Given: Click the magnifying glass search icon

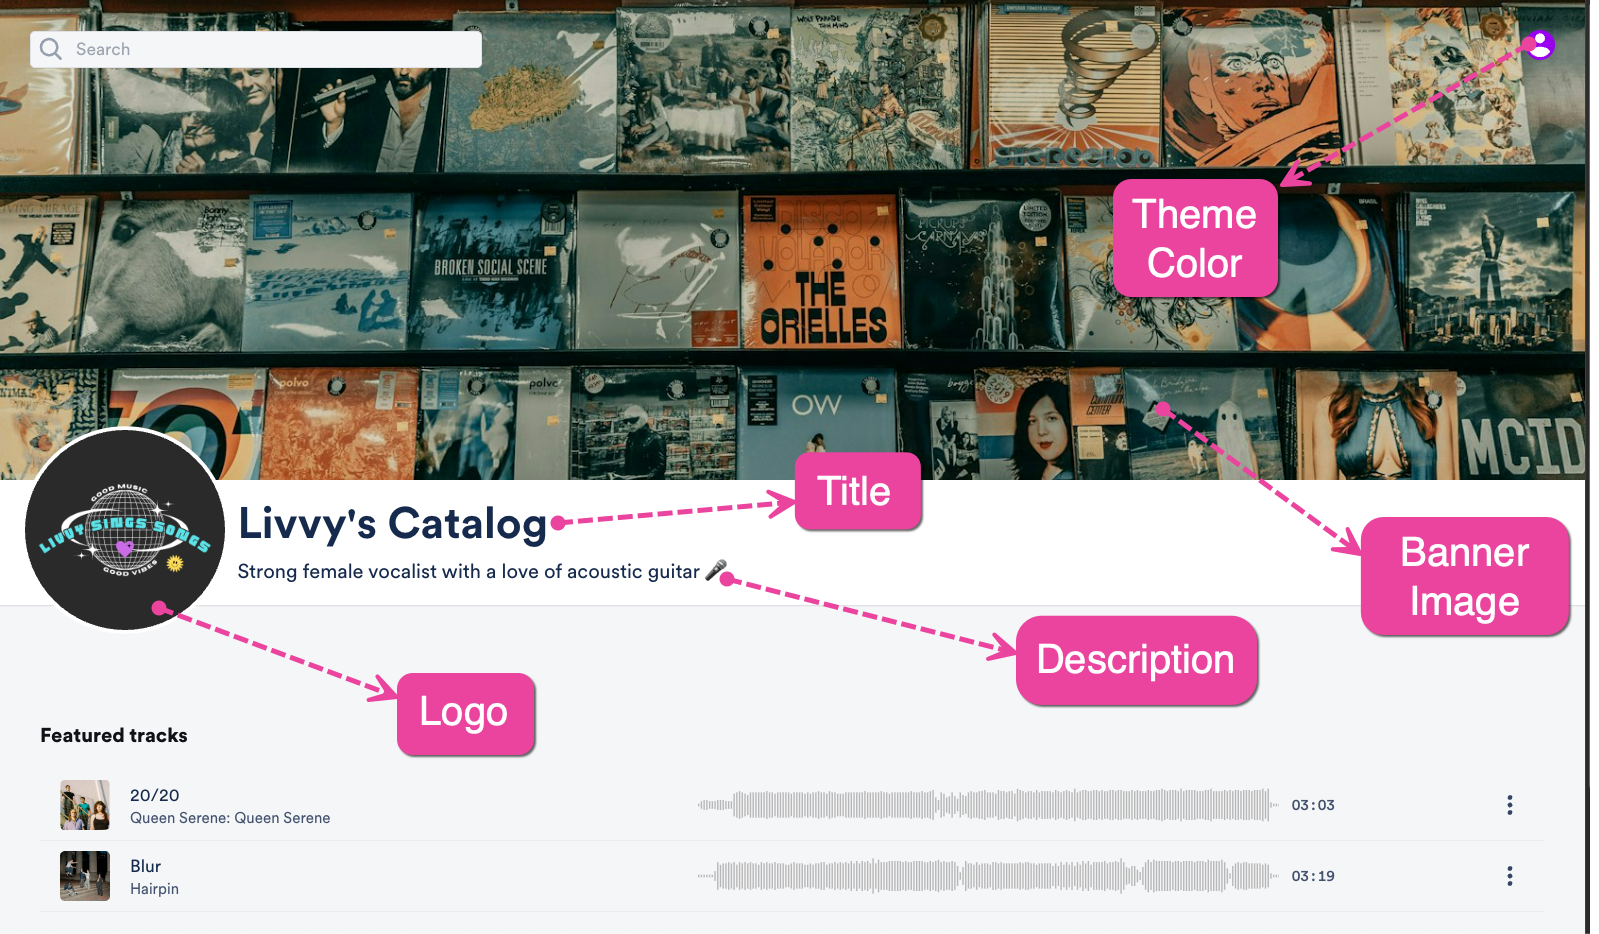Looking at the screenshot, I should (51, 49).
